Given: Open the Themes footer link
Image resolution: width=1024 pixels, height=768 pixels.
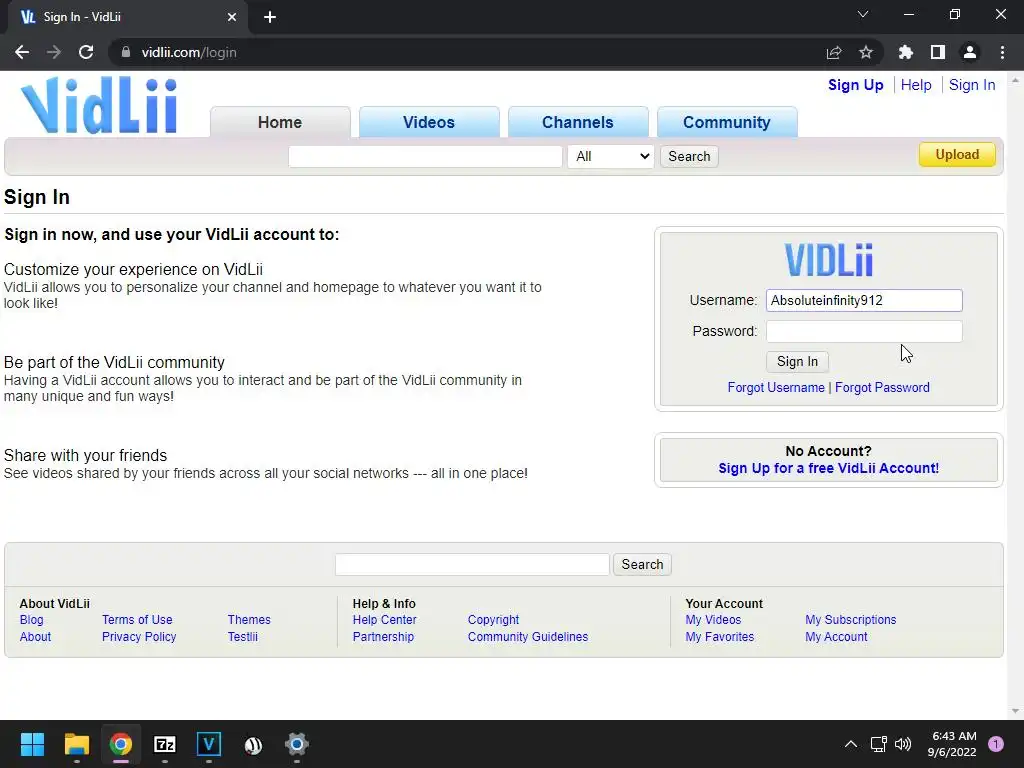Looking at the screenshot, I should tap(249, 620).
